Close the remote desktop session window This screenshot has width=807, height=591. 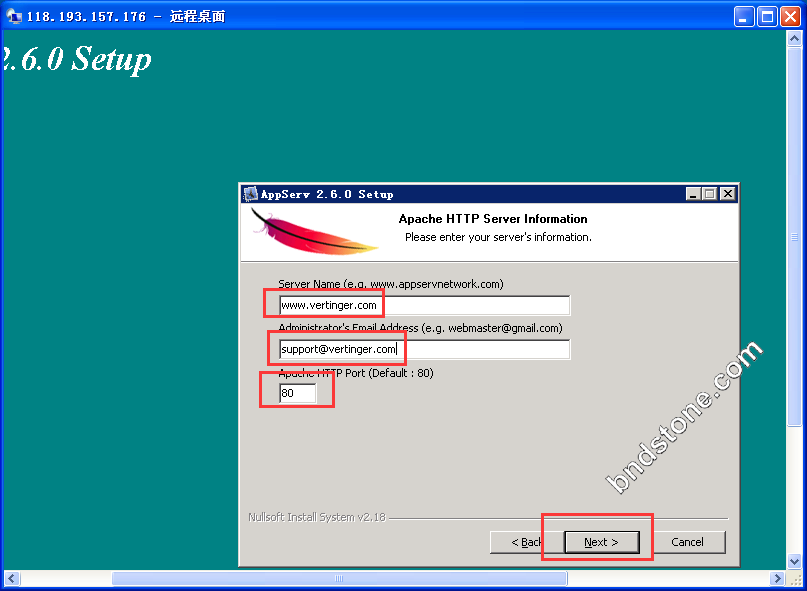pos(790,16)
